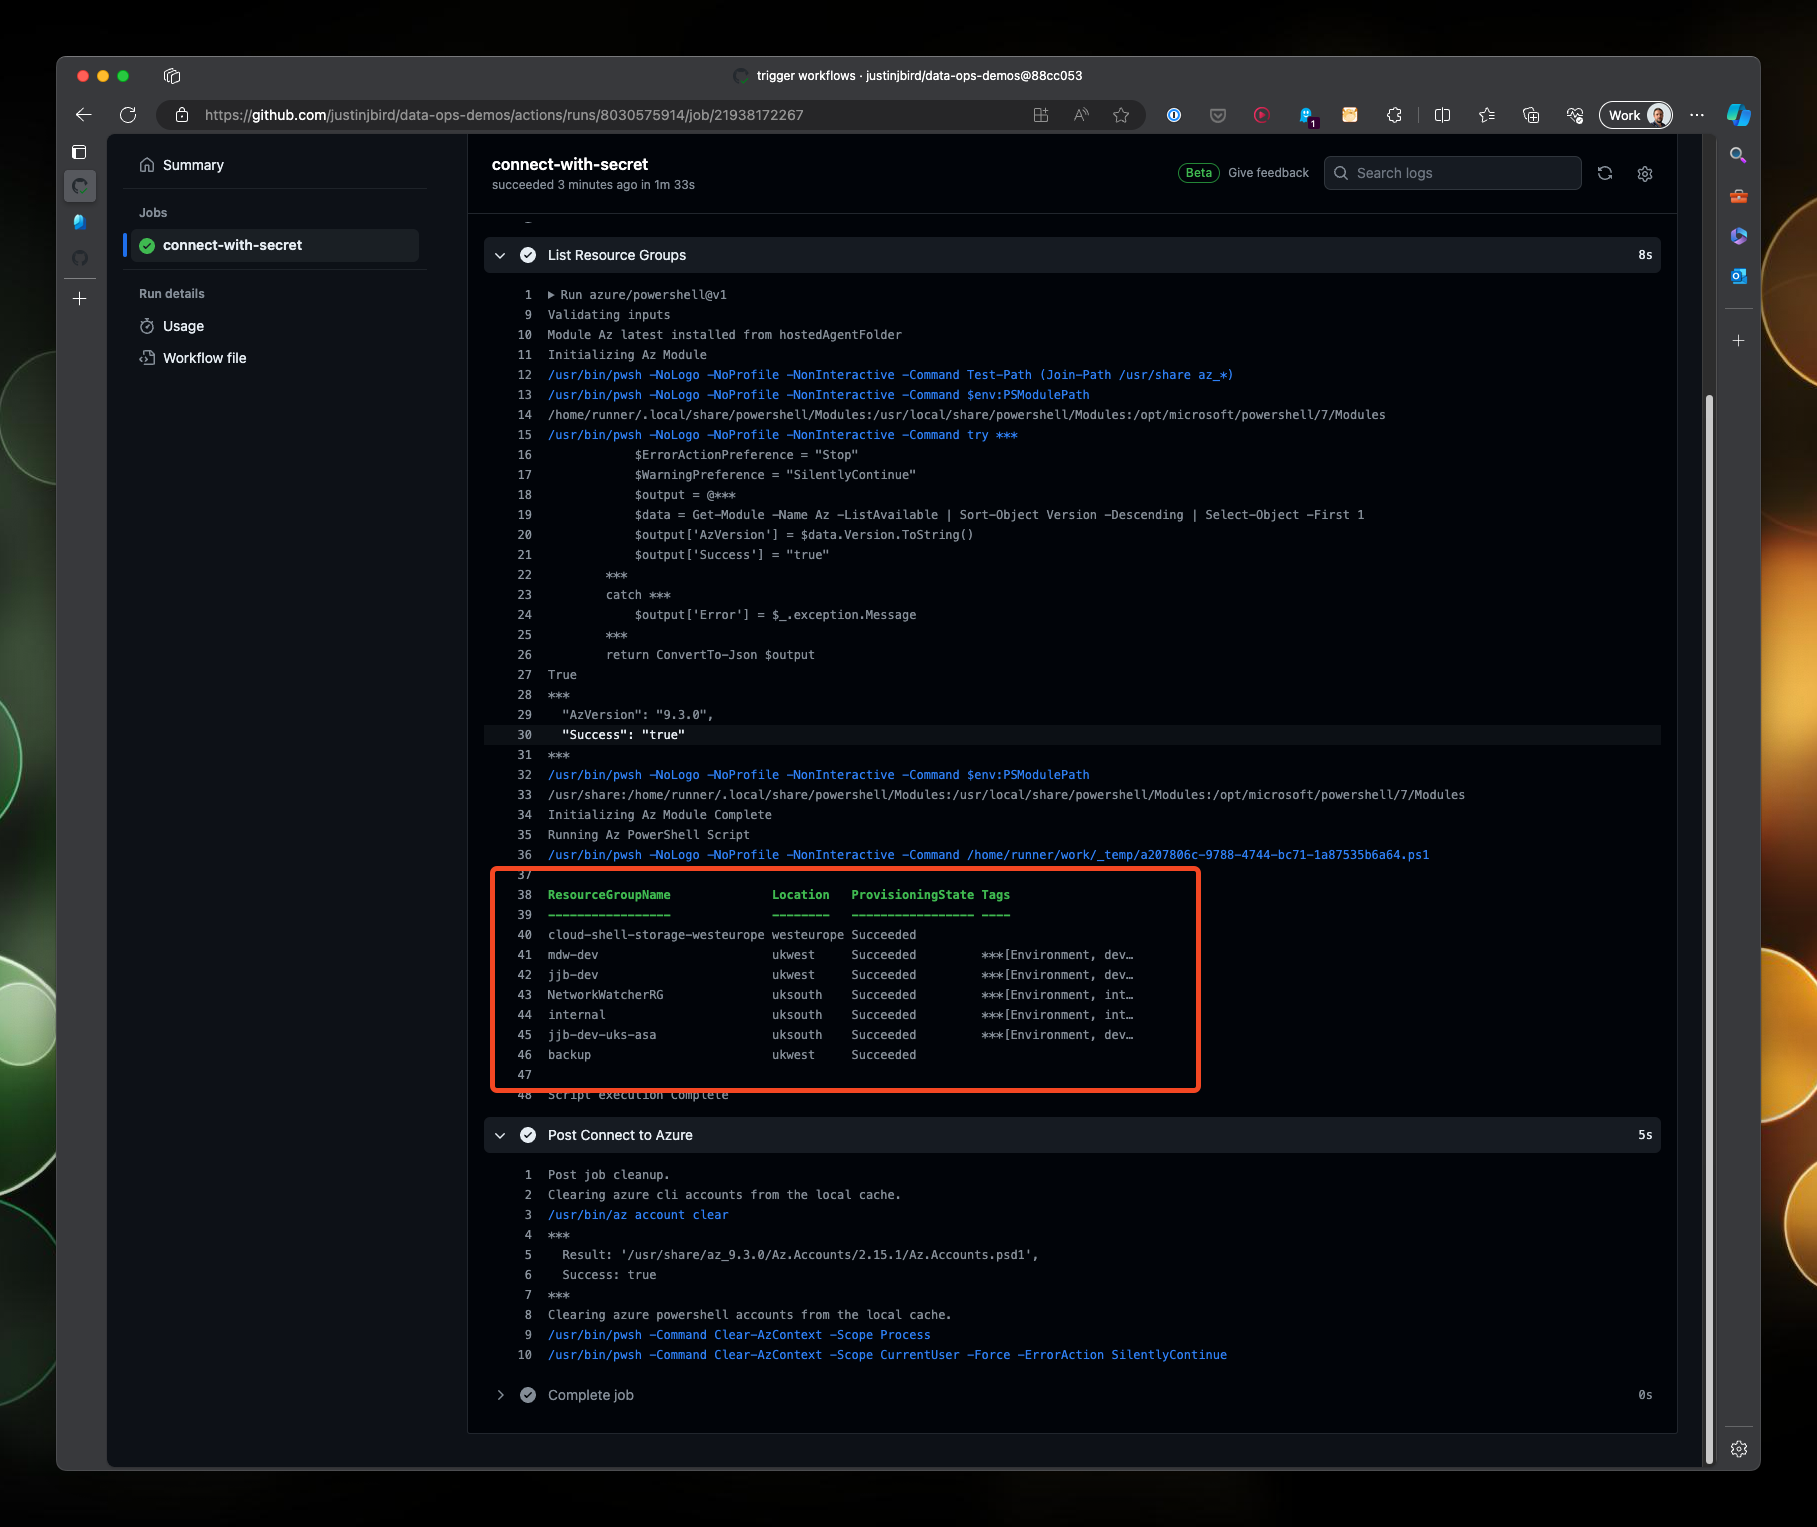Click log line number 38

524,895
